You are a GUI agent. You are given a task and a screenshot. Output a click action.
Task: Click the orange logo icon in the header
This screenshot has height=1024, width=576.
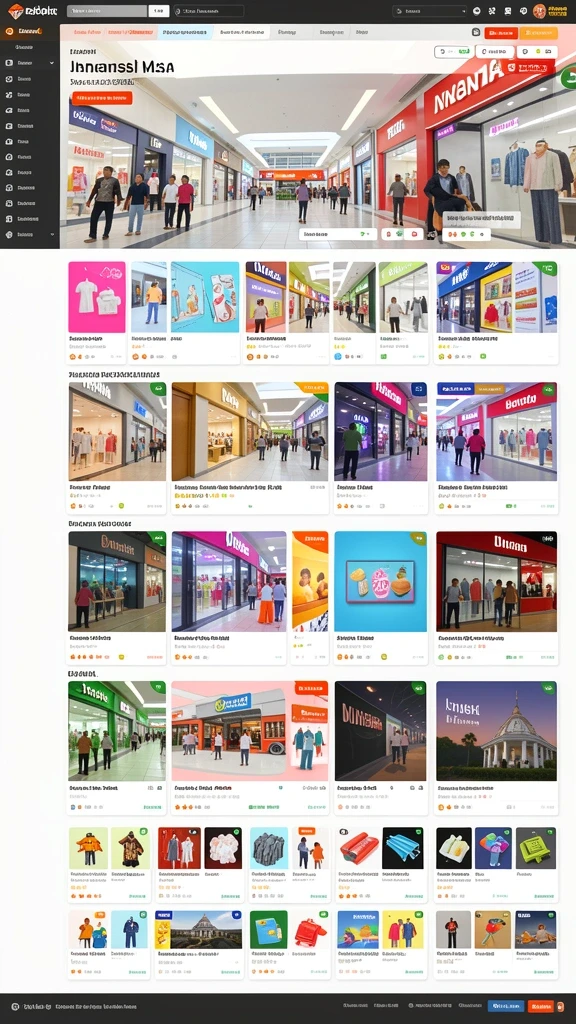point(16,11)
